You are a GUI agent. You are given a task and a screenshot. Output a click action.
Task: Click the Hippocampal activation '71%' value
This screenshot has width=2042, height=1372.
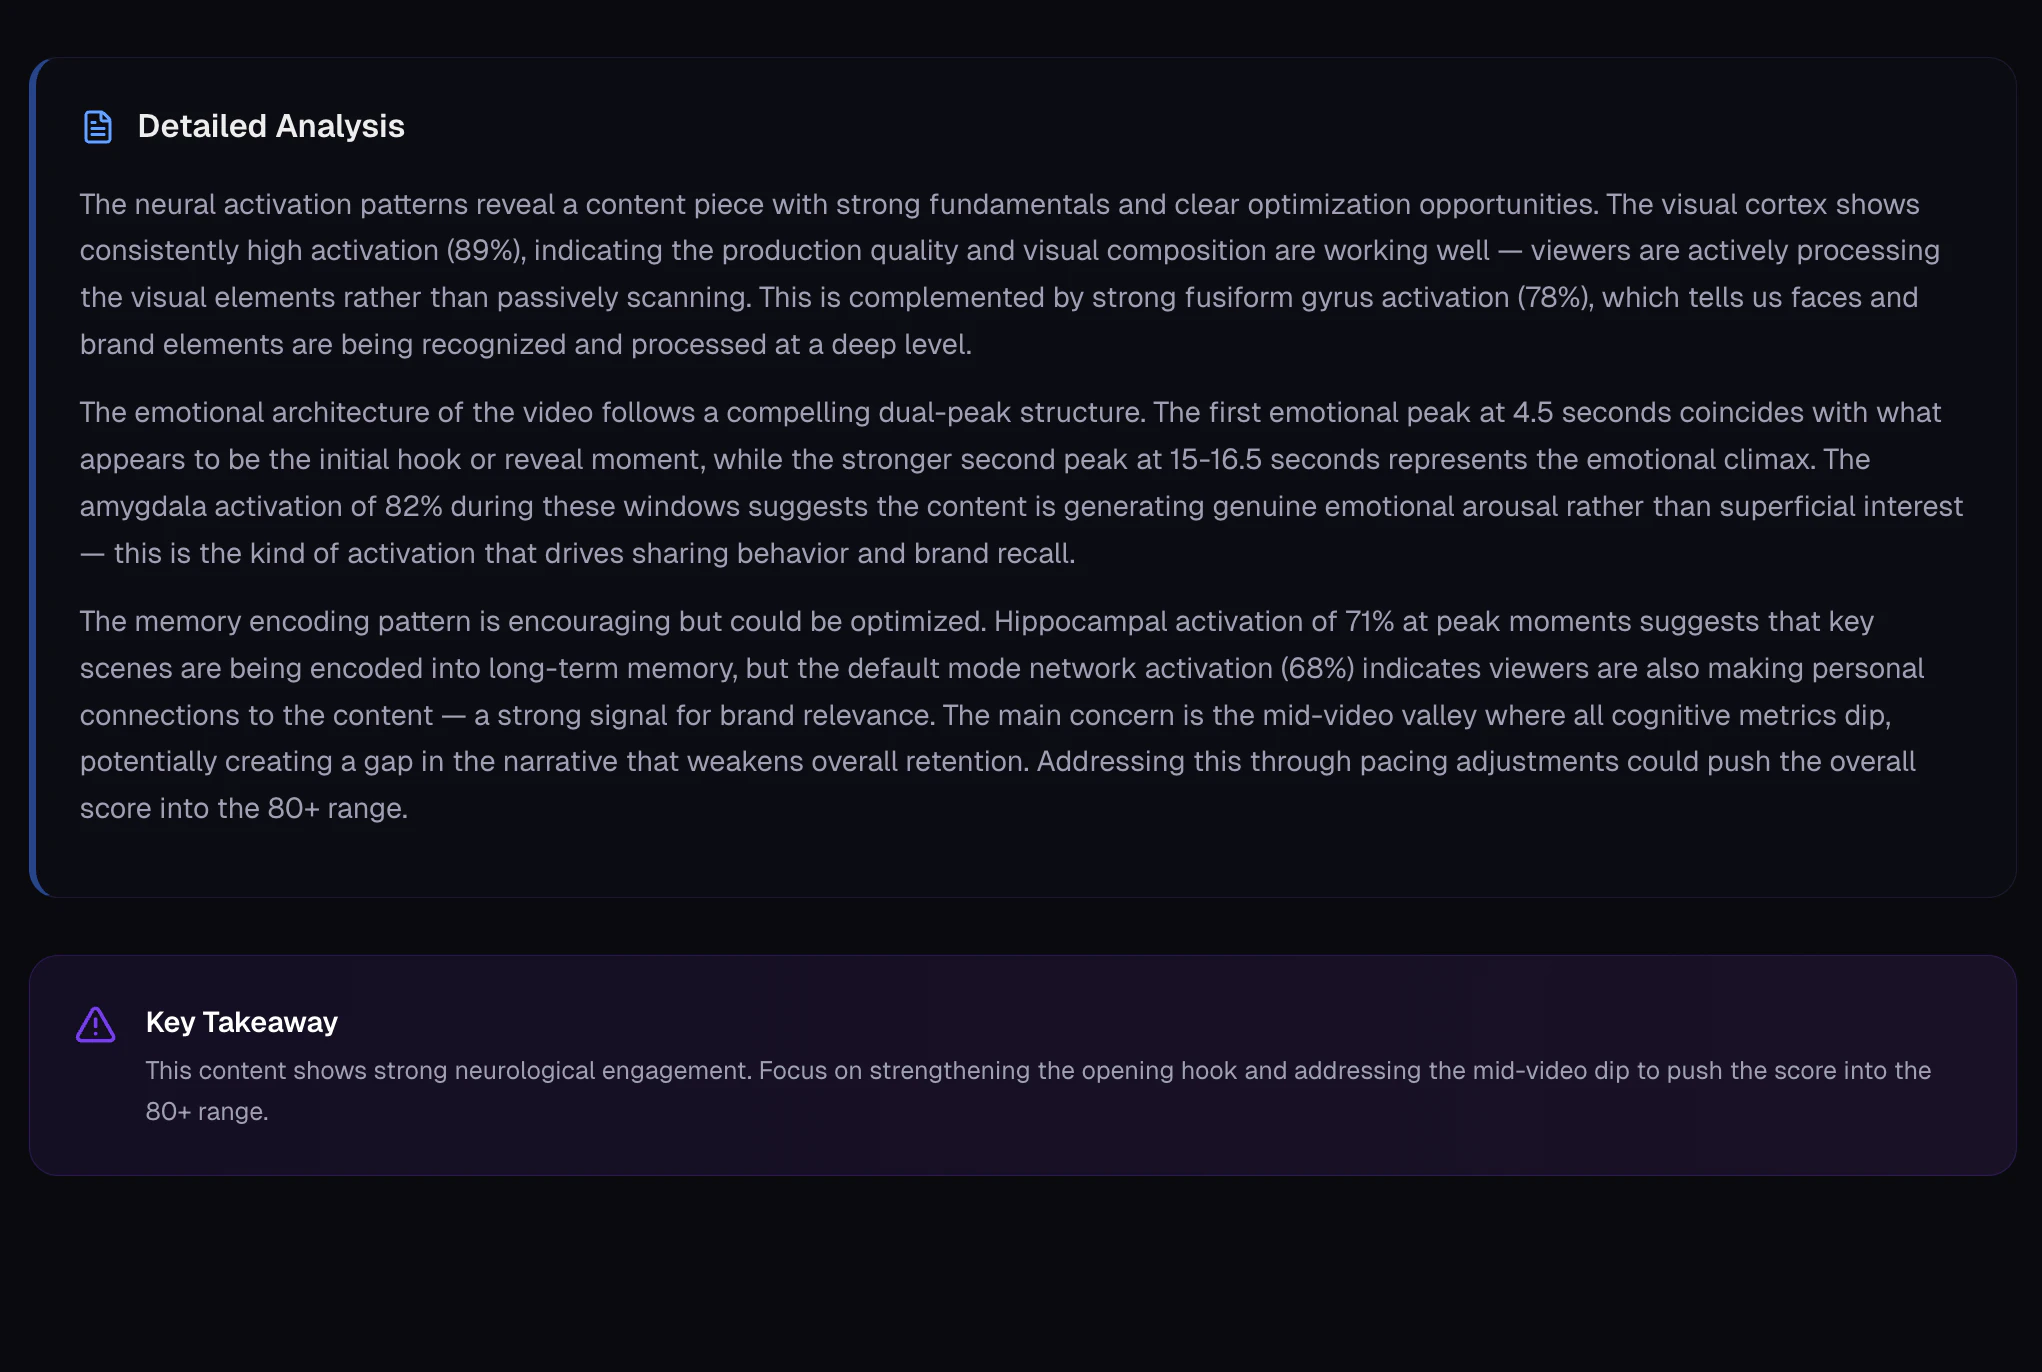pyautogui.click(x=1369, y=622)
